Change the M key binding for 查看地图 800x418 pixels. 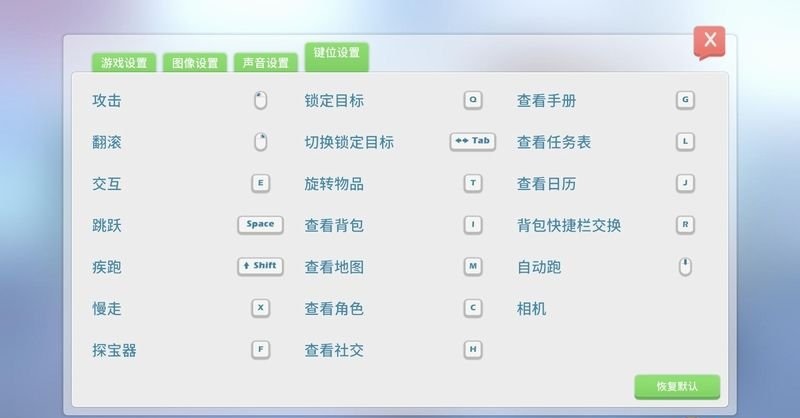[473, 266]
